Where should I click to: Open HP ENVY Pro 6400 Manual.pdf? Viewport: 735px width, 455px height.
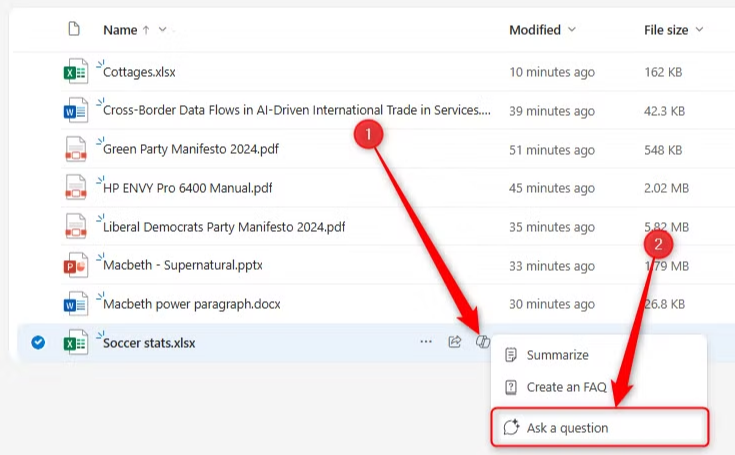[188, 188]
